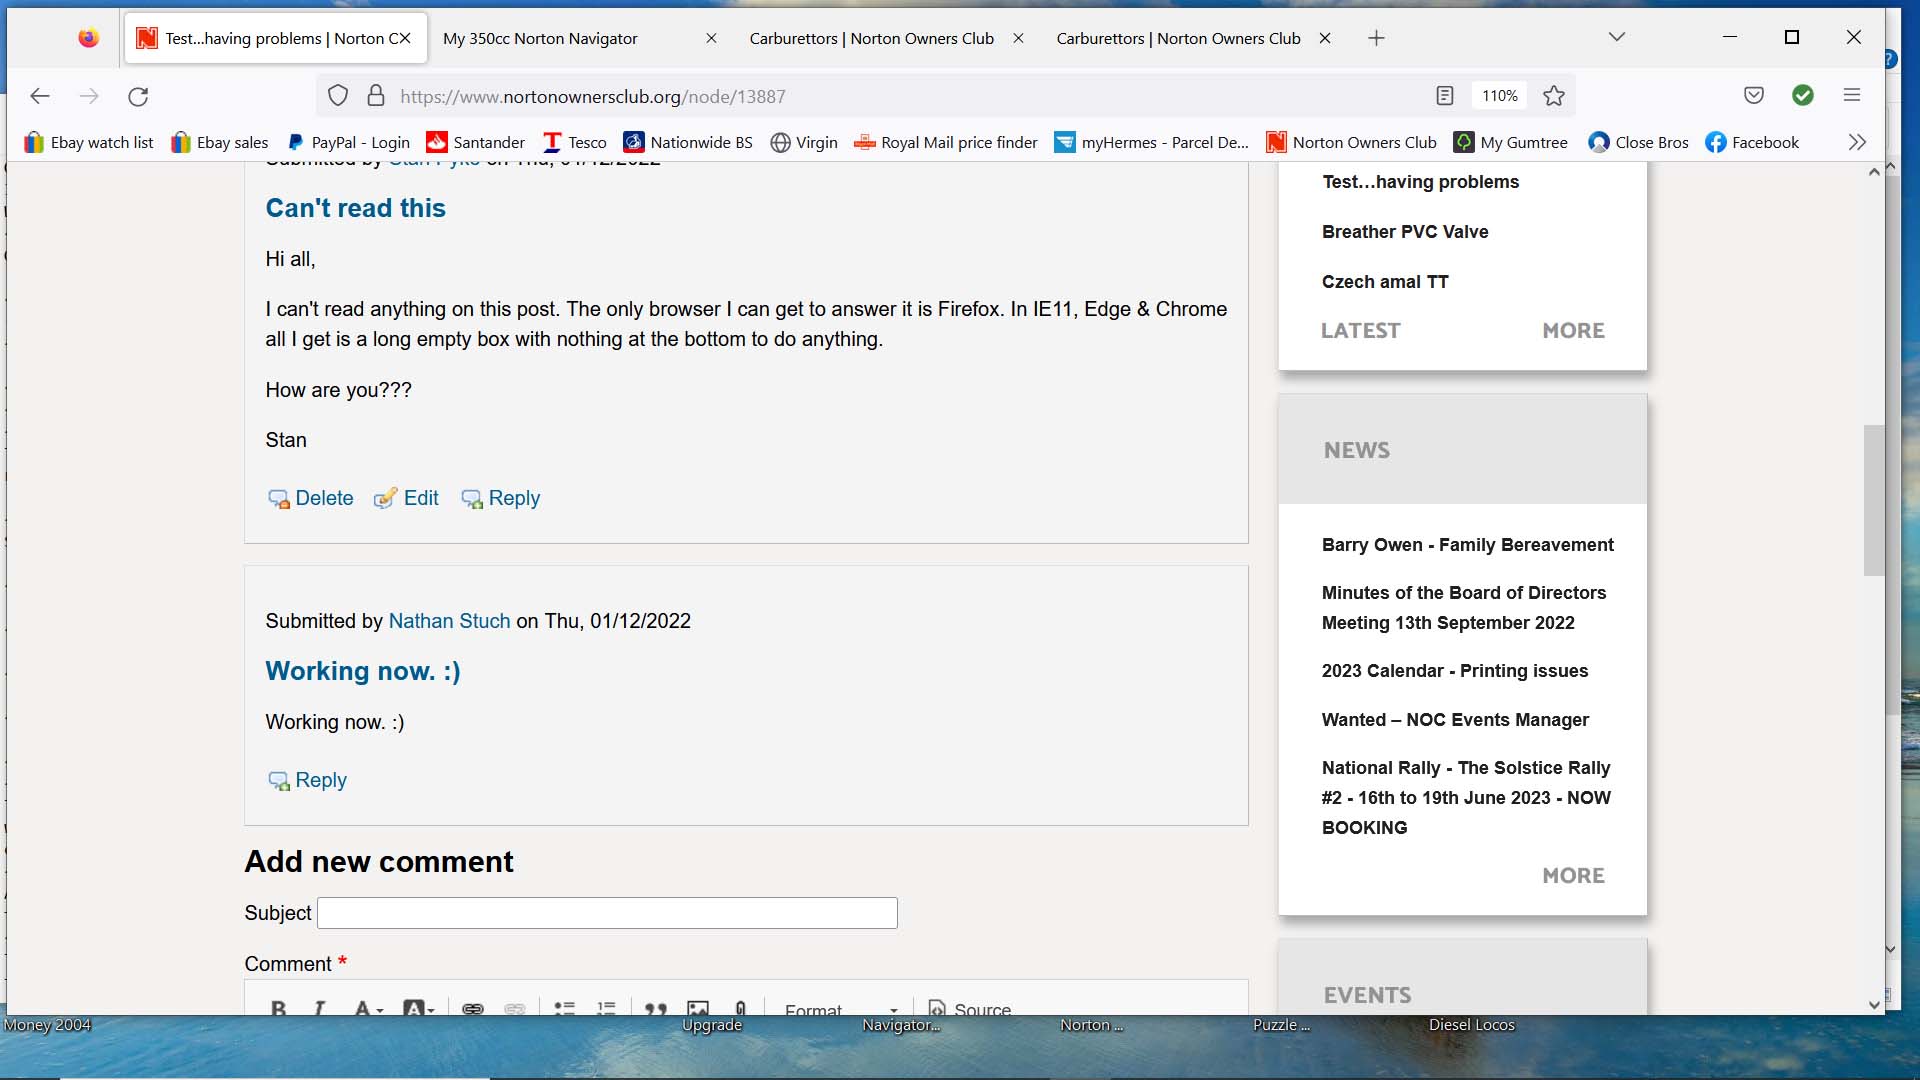The height and width of the screenshot is (1080, 1920).
Task: Toggle reader view icon in address bar
Action: point(1444,96)
